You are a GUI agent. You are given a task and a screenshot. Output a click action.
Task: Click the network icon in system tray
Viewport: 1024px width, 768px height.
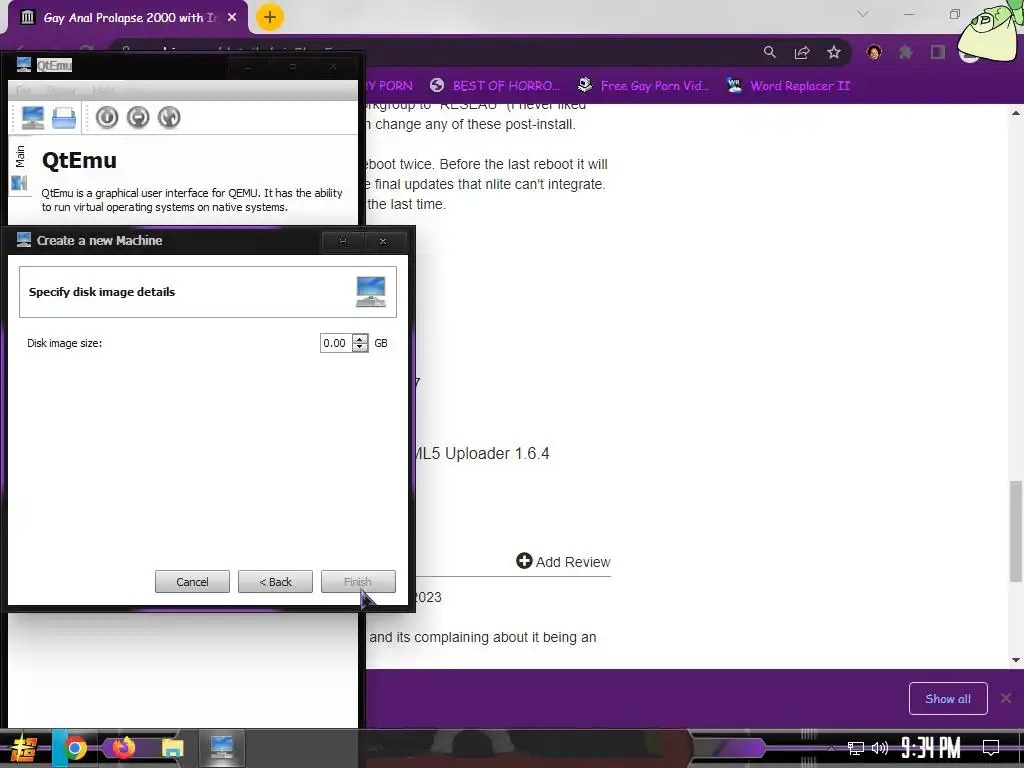tap(855, 748)
